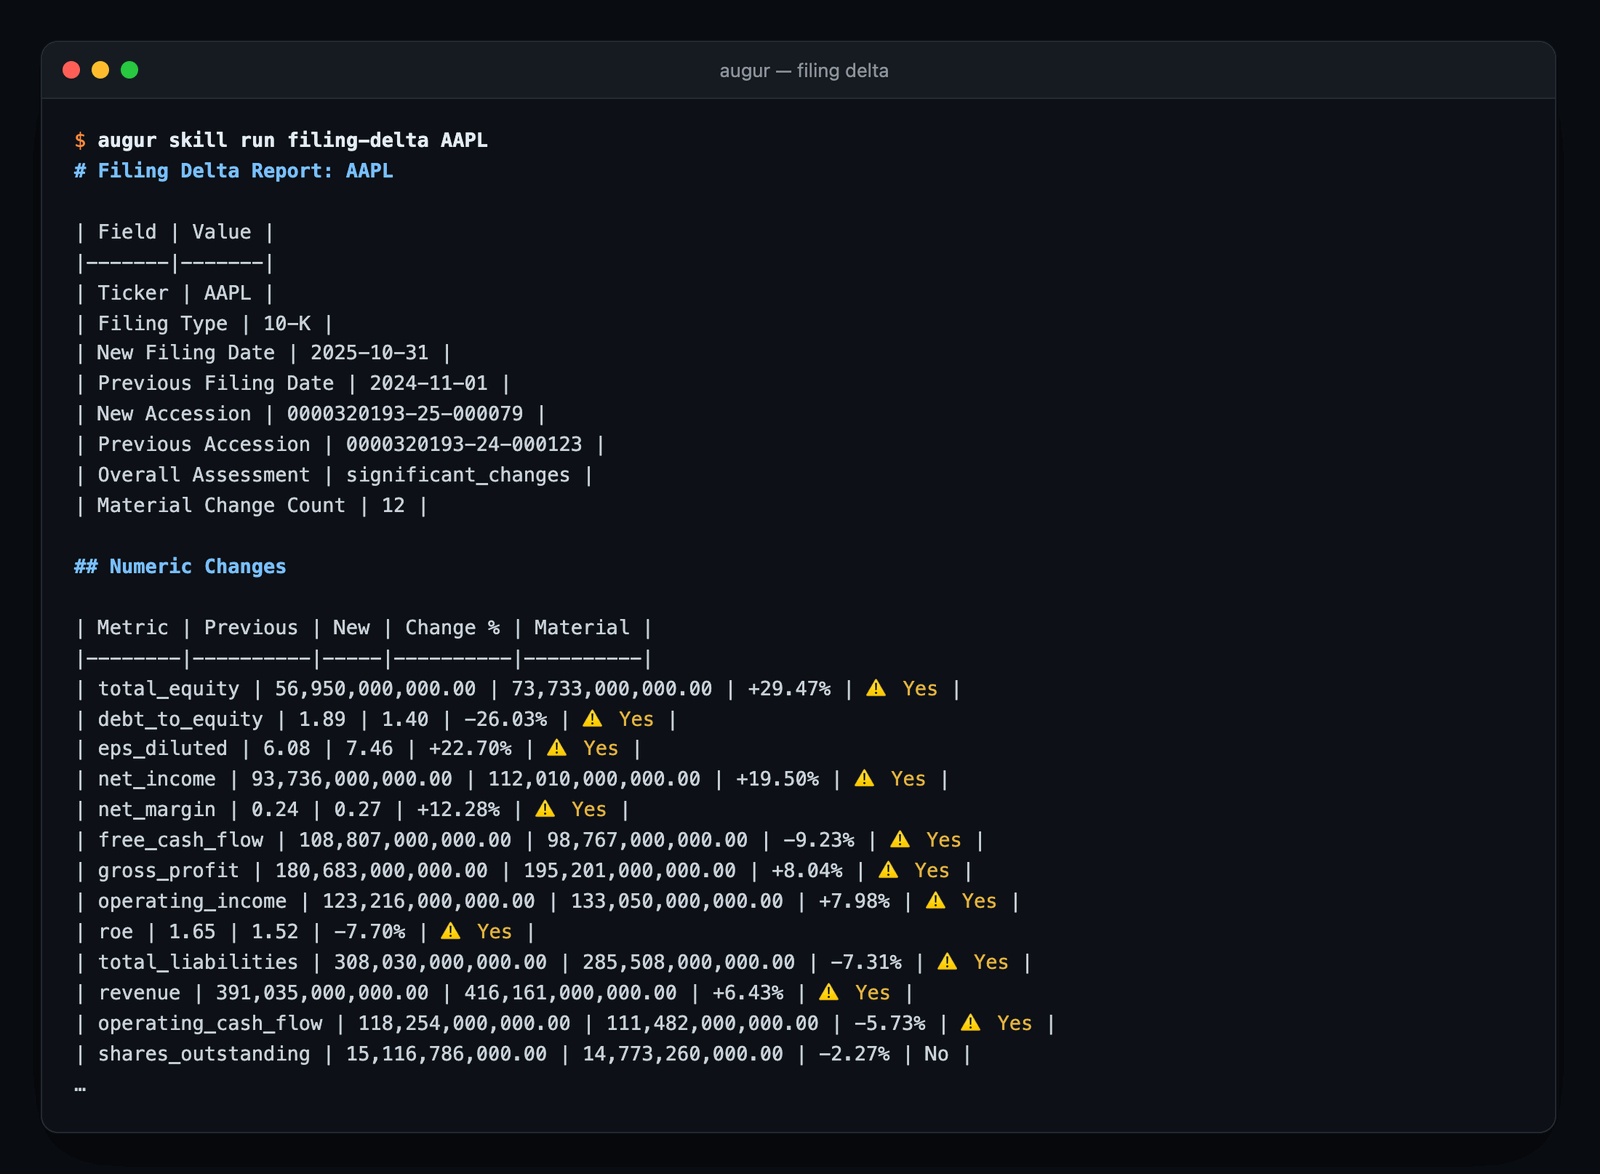Image resolution: width=1600 pixels, height=1174 pixels.
Task: Maximize the terminal with the green button
Action: coord(129,70)
